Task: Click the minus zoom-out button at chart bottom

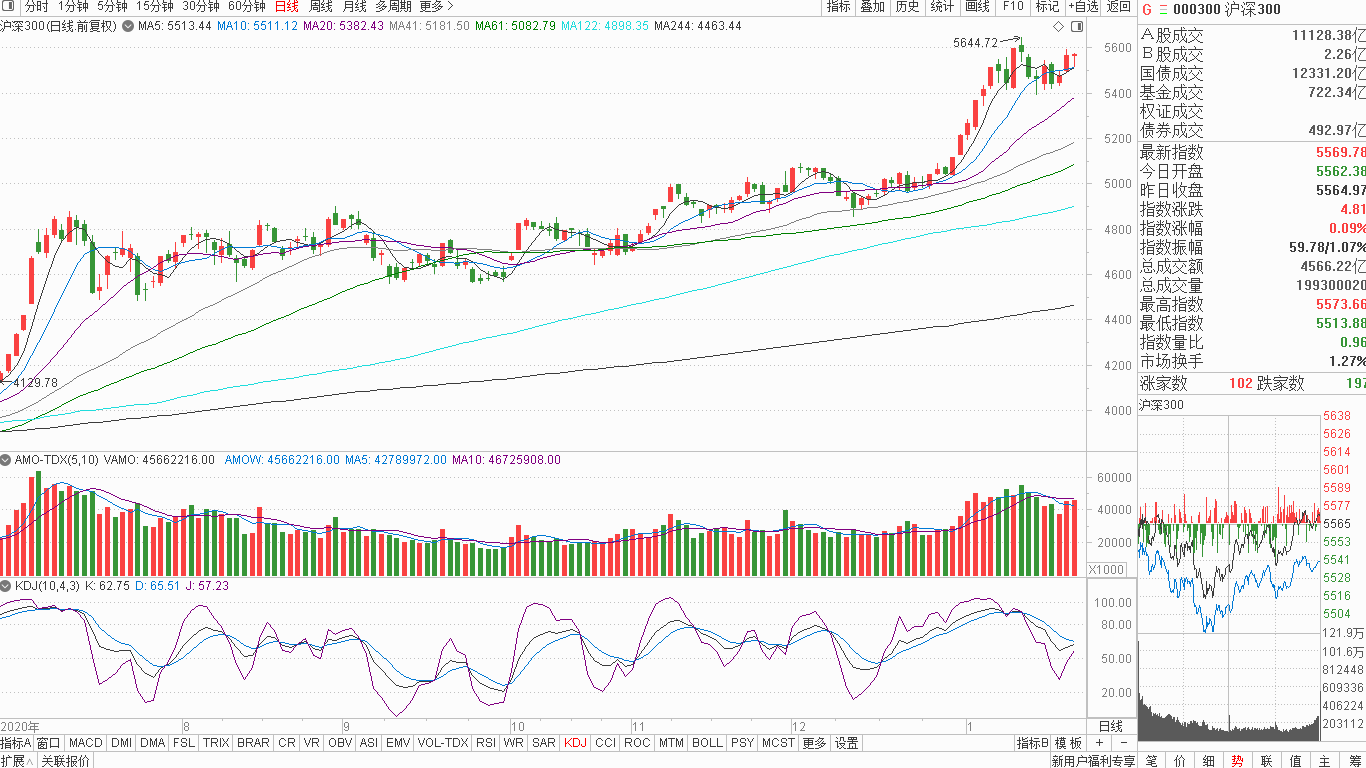Action: (x=1123, y=743)
